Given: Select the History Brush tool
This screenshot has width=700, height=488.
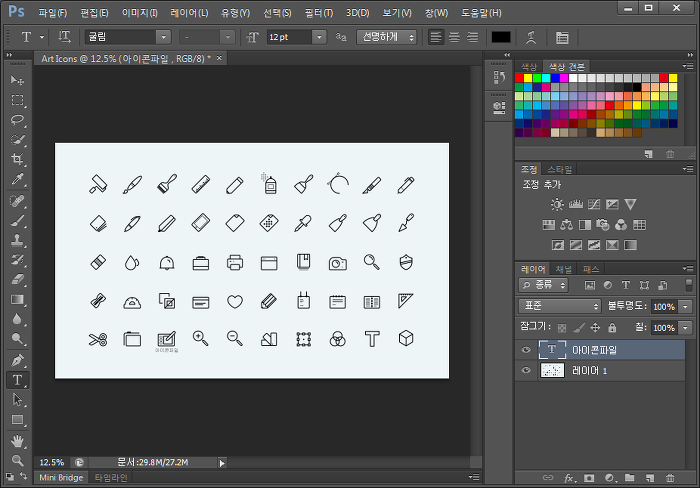Looking at the screenshot, I should tap(17, 260).
